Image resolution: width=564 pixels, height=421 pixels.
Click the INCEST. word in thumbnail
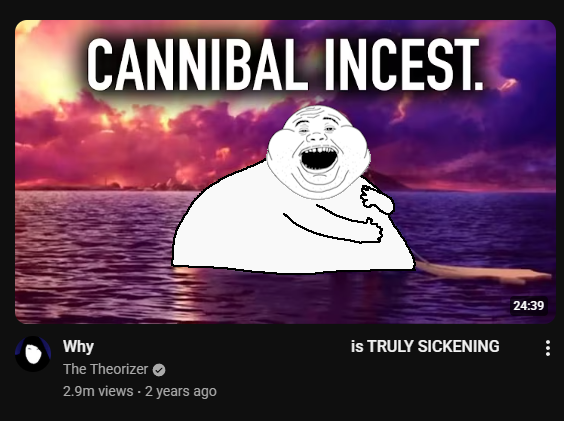point(404,64)
